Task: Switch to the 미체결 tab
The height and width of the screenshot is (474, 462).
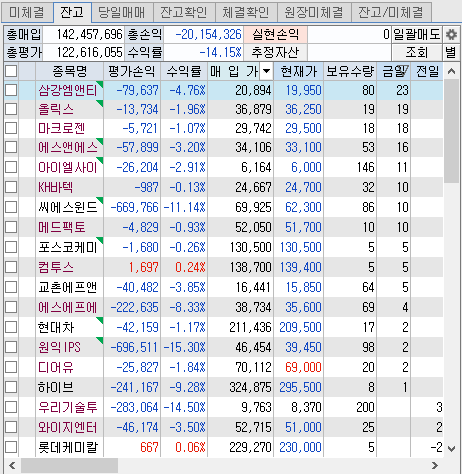Action: [27, 12]
